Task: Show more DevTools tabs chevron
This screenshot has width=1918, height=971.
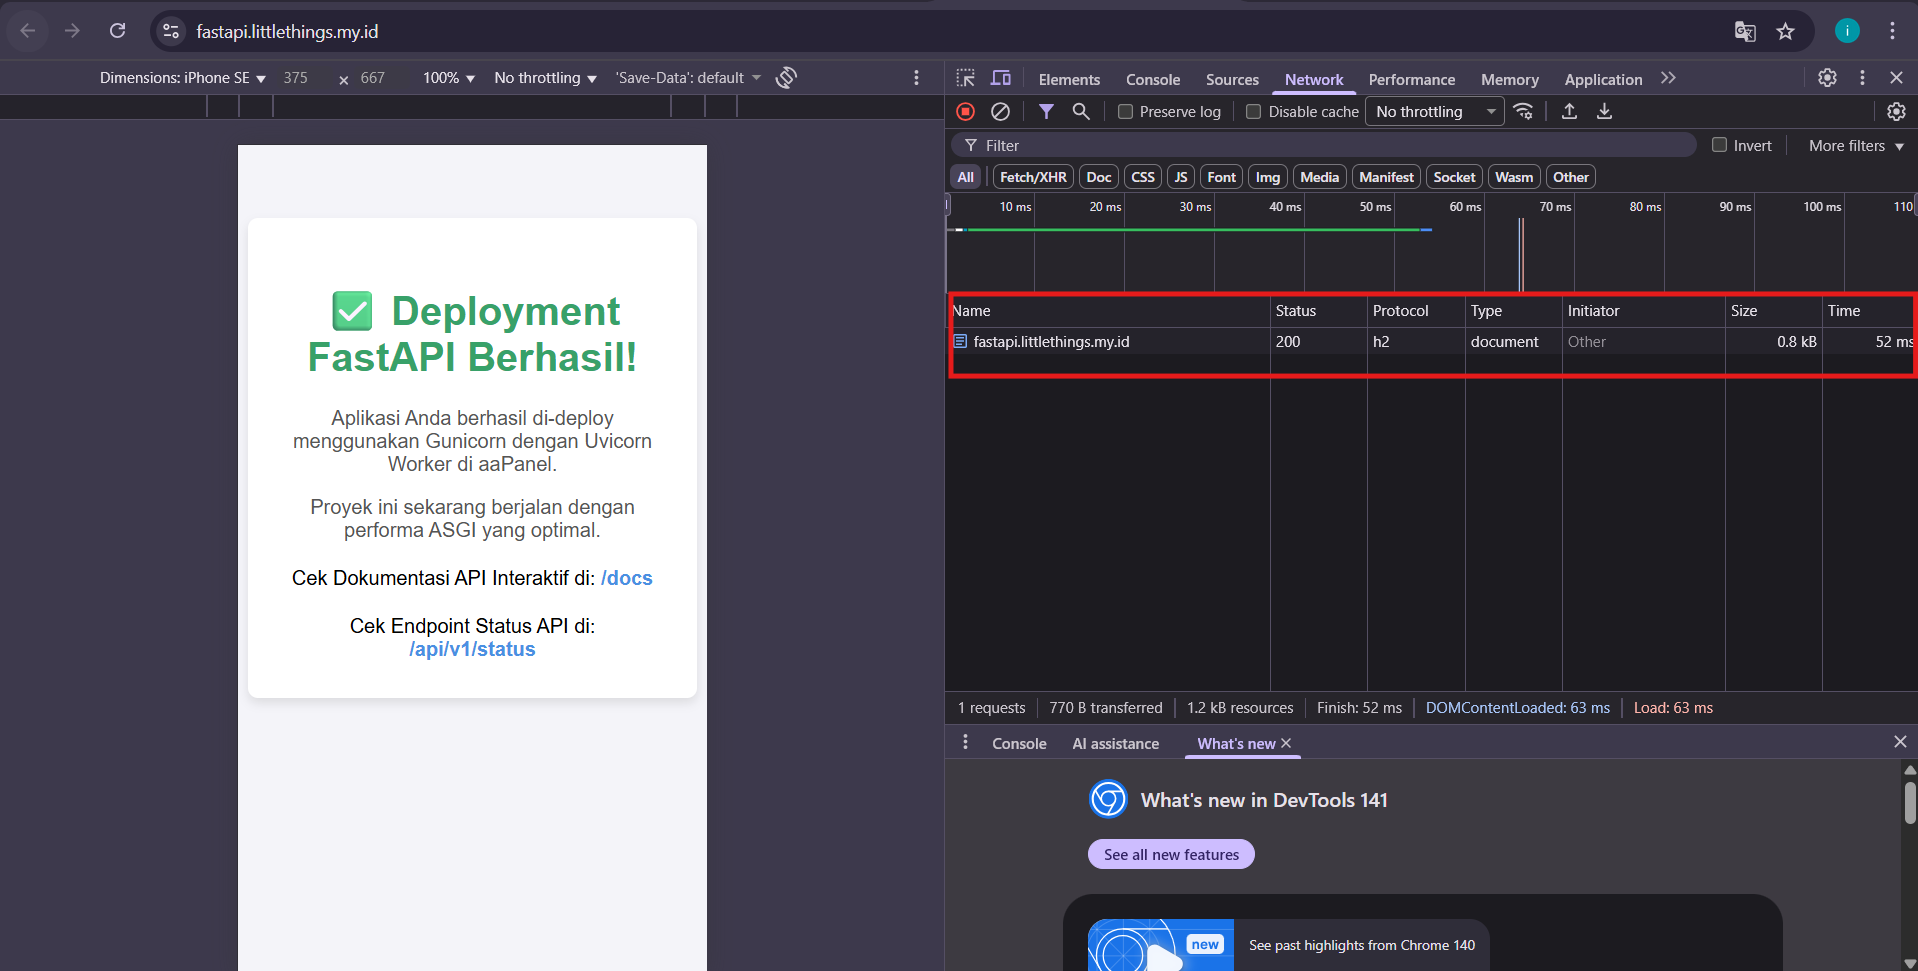Action: [x=1668, y=78]
